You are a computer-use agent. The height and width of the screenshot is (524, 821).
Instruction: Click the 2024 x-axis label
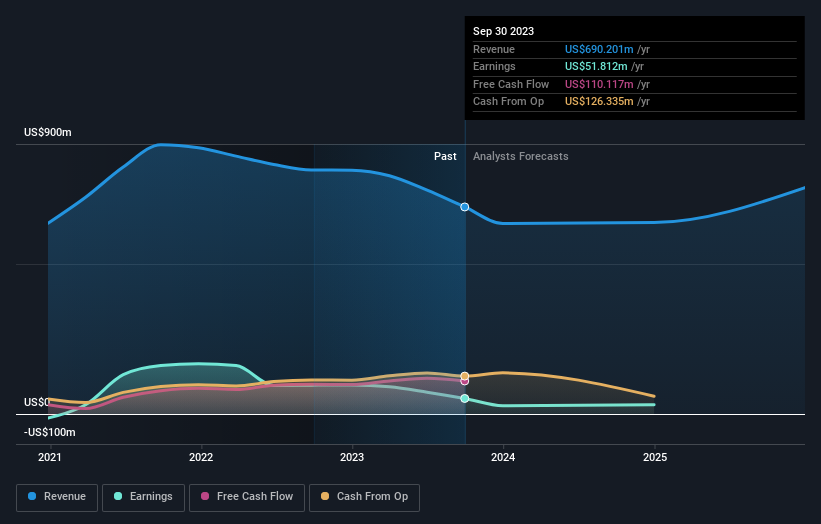tap(503, 458)
